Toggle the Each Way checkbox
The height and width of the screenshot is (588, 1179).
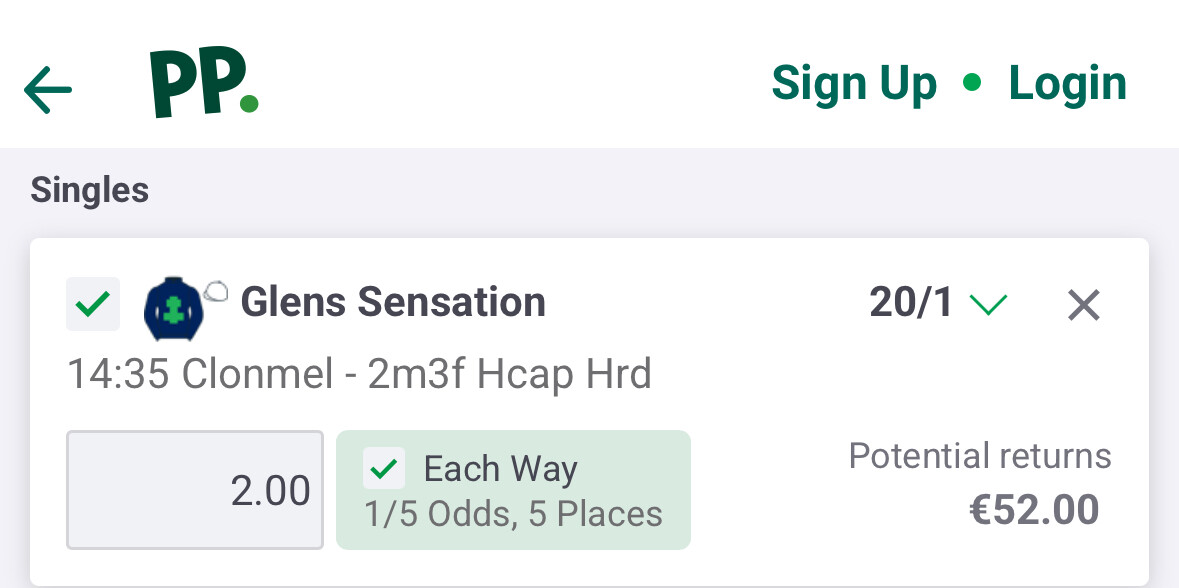385,467
